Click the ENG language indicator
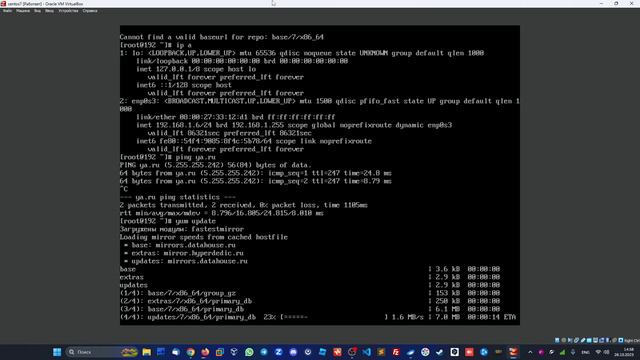The height and width of the screenshot is (360, 640). 585,352
